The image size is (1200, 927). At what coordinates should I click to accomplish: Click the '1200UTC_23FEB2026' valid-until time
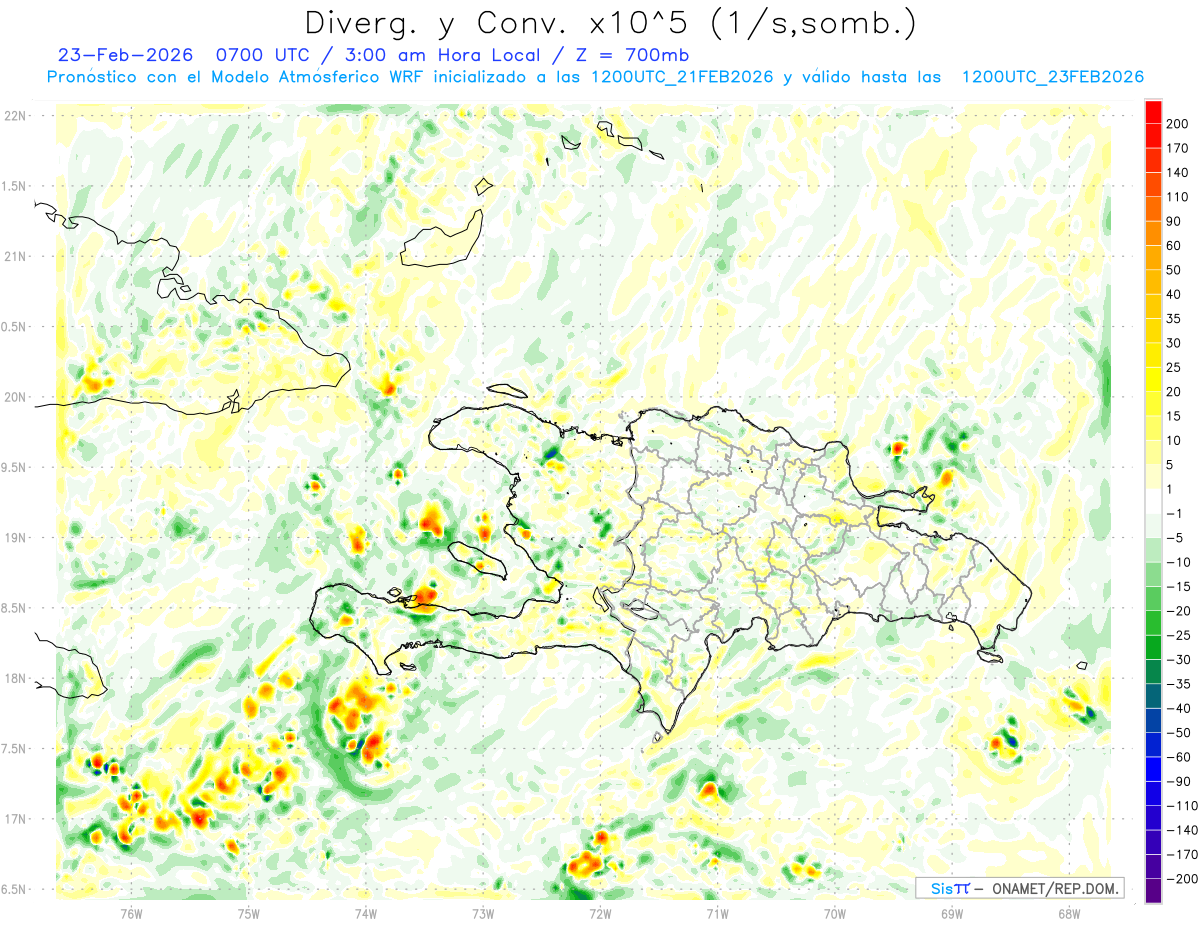(x=1053, y=77)
